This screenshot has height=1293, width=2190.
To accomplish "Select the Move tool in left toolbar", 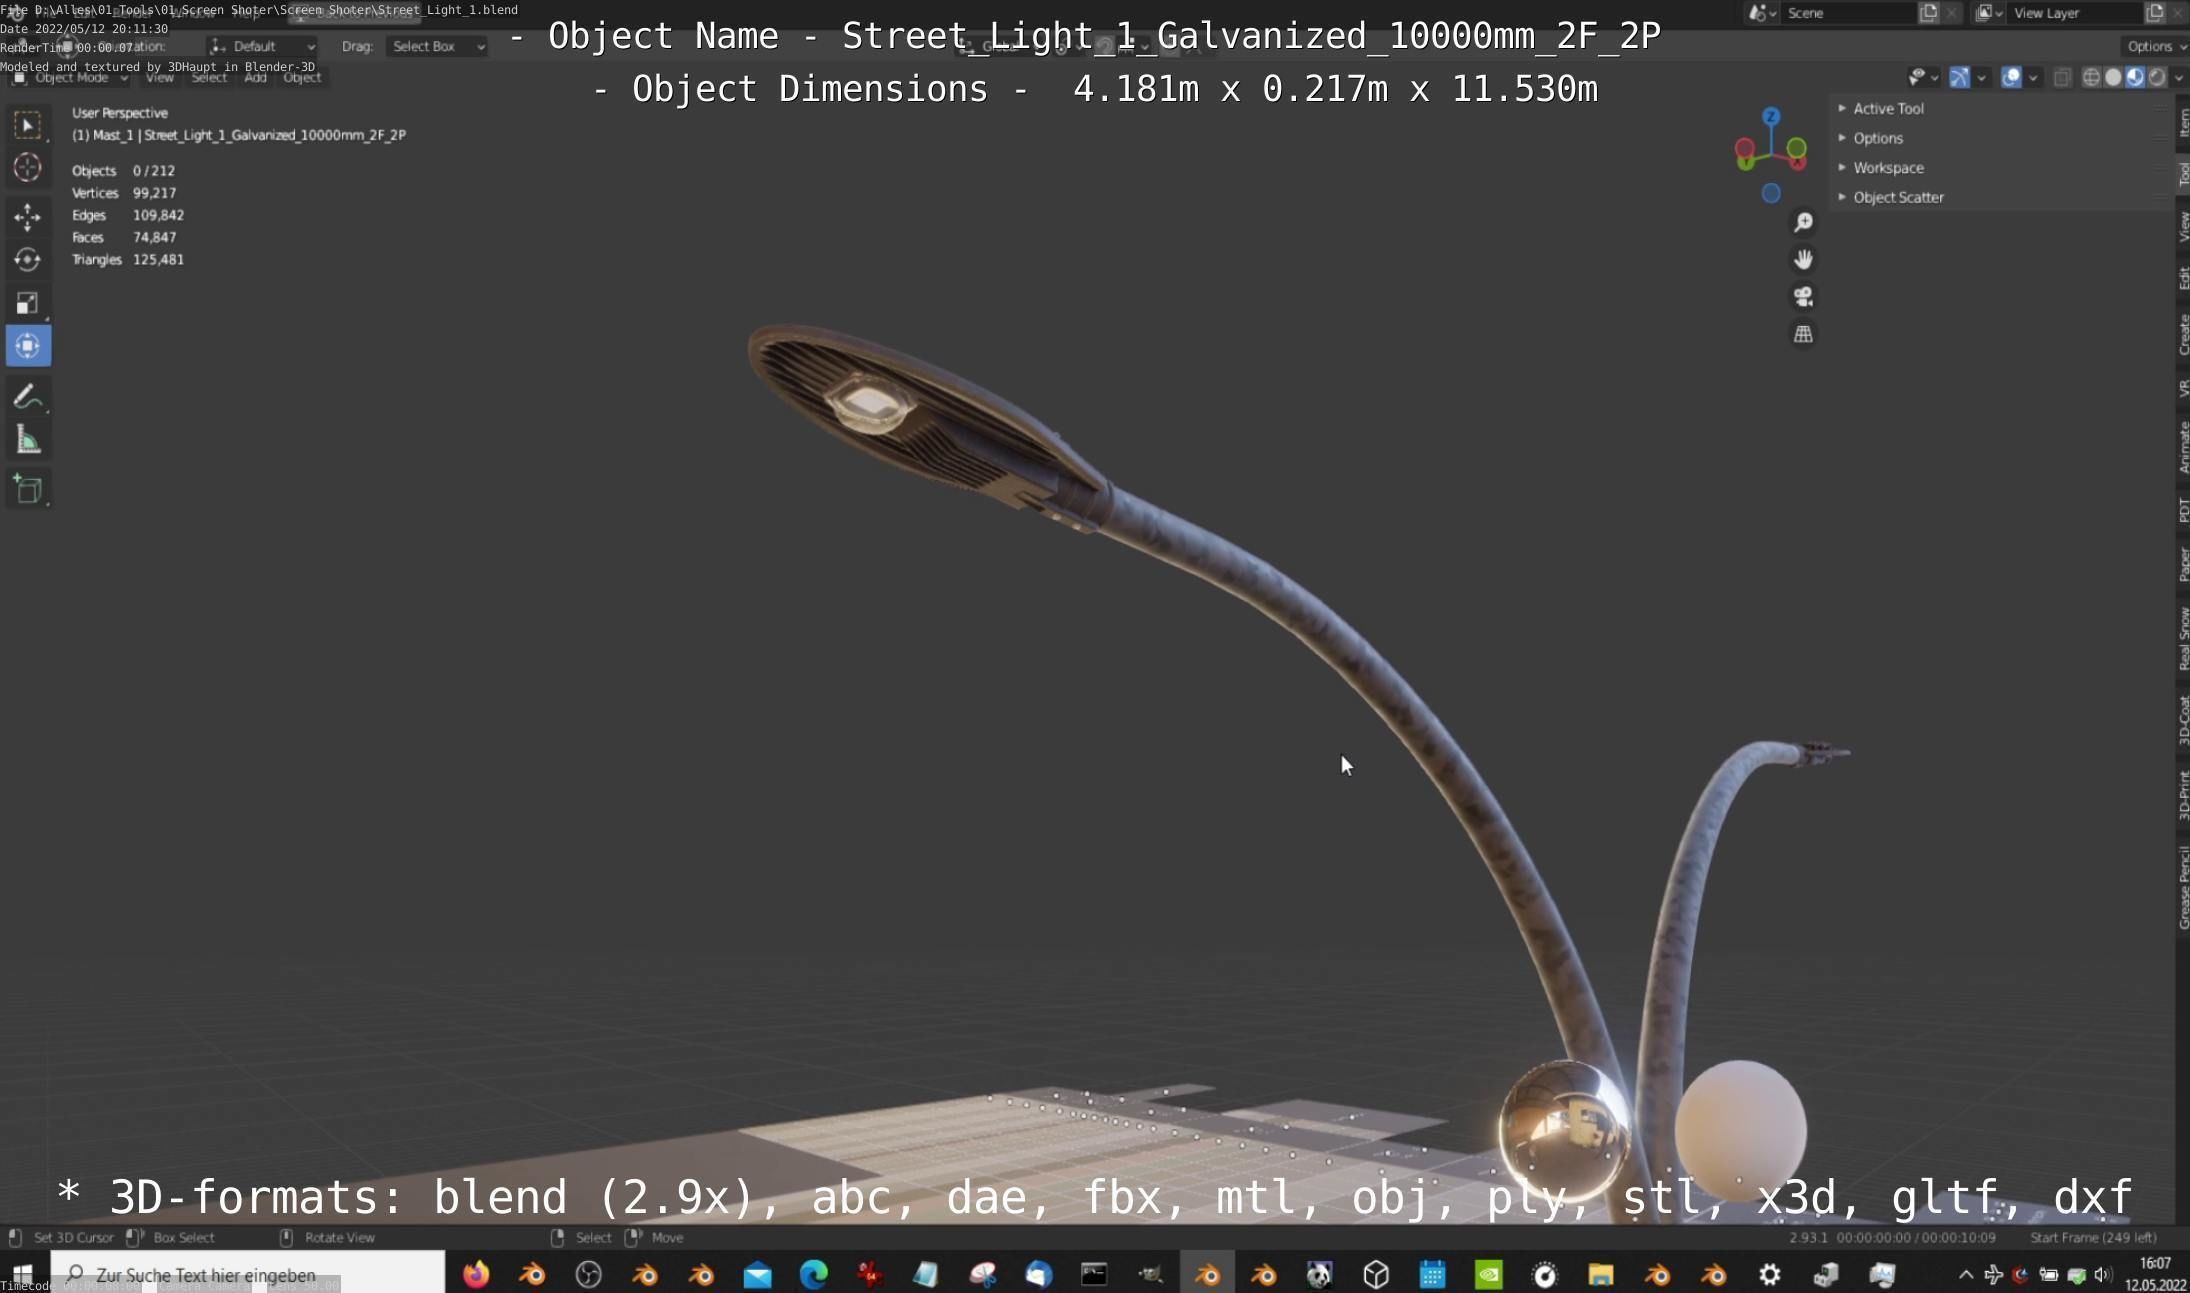I will (27, 216).
